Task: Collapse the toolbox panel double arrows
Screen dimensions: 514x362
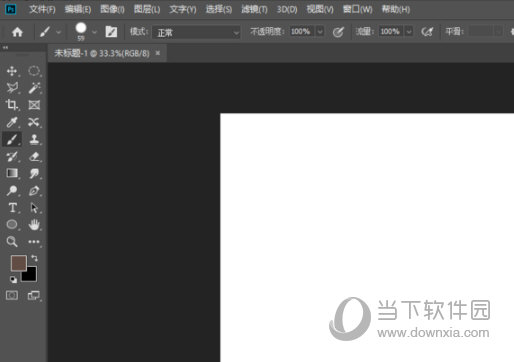Action: 5,48
